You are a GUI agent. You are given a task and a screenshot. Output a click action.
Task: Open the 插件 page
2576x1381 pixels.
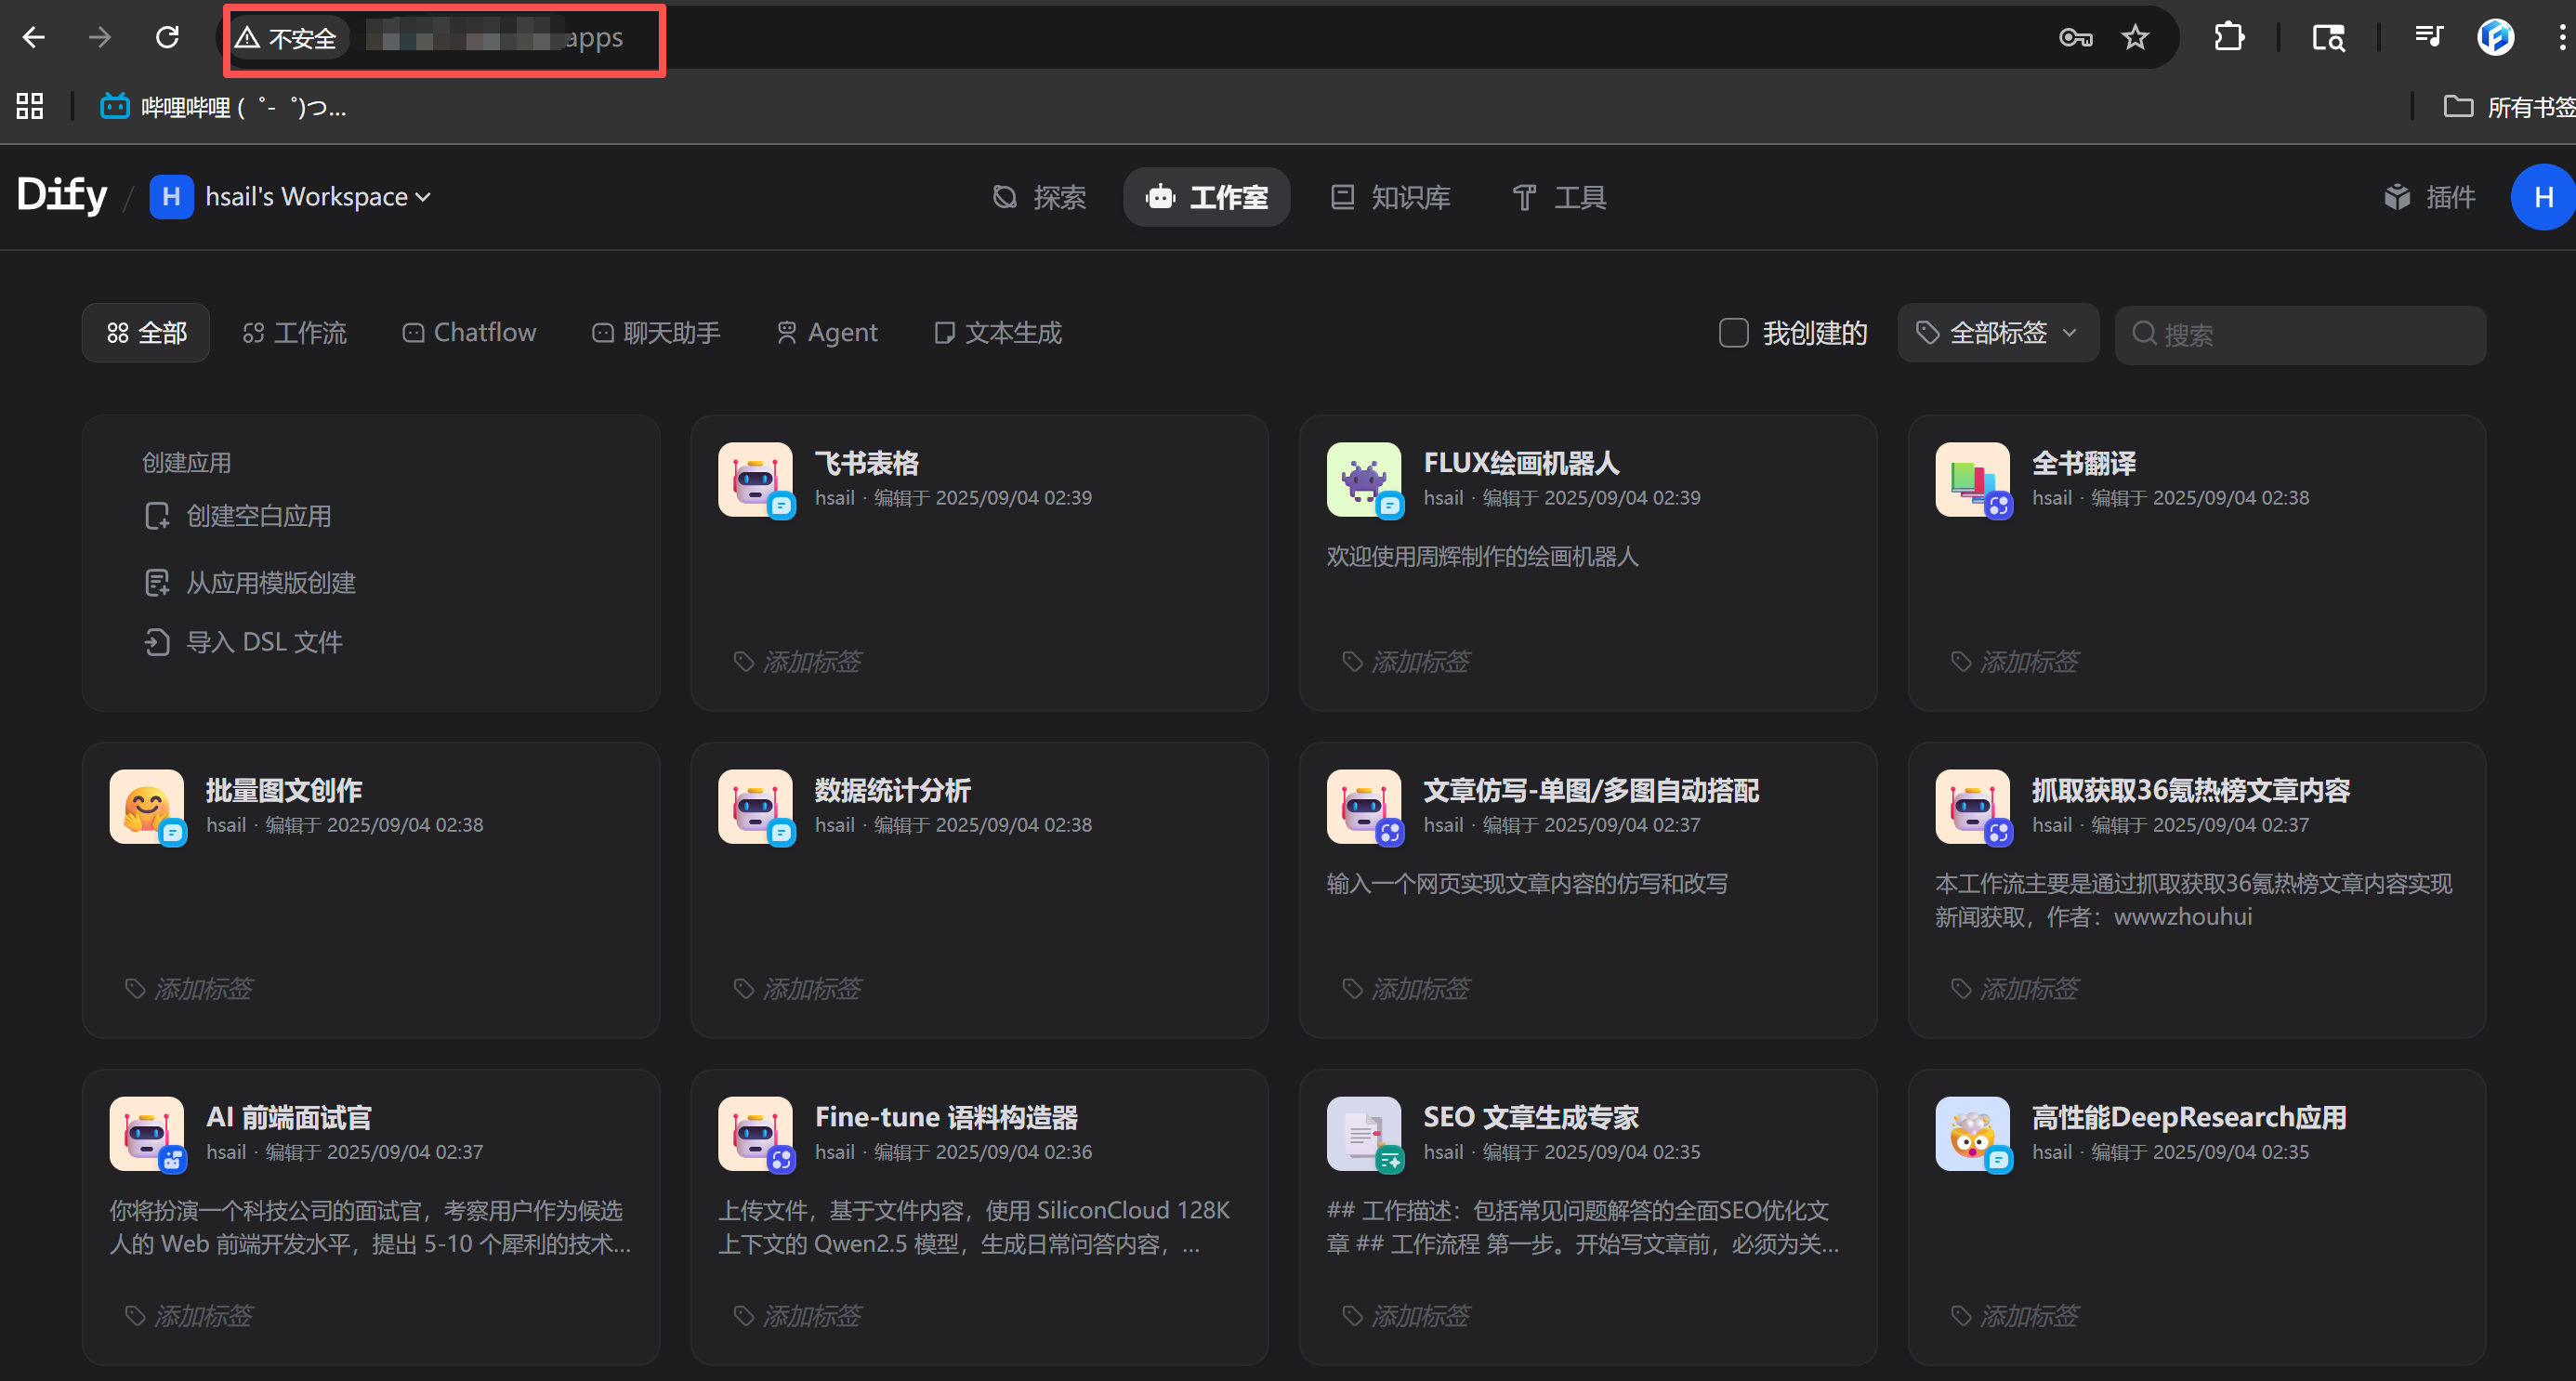tap(2429, 197)
